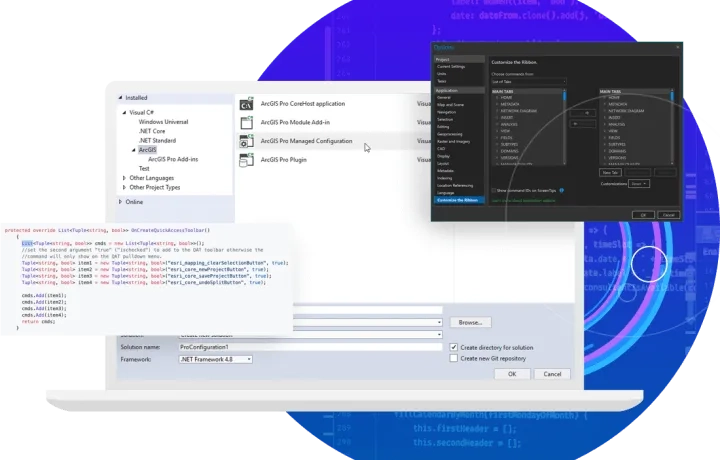Select ArcGIS Pro Add-ins tree item

pos(175,159)
